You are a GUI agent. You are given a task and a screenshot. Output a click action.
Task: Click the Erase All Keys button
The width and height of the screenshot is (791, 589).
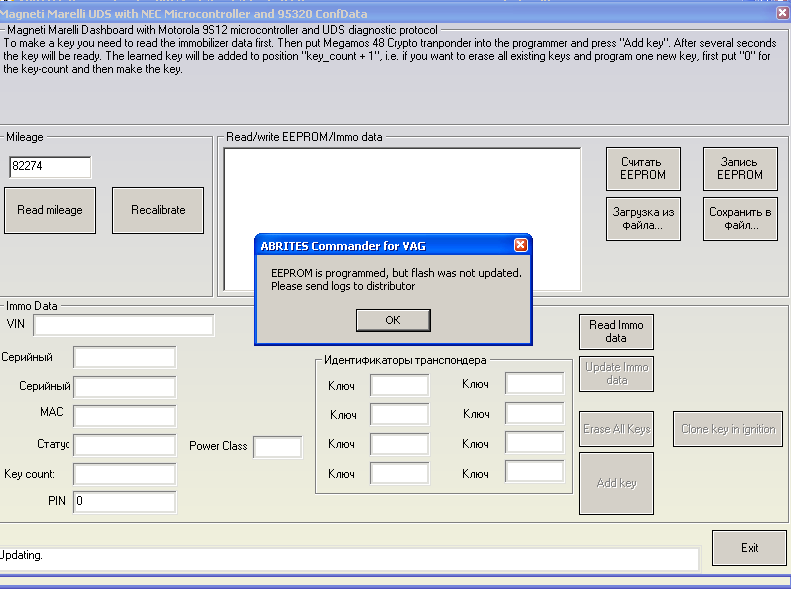coord(616,429)
